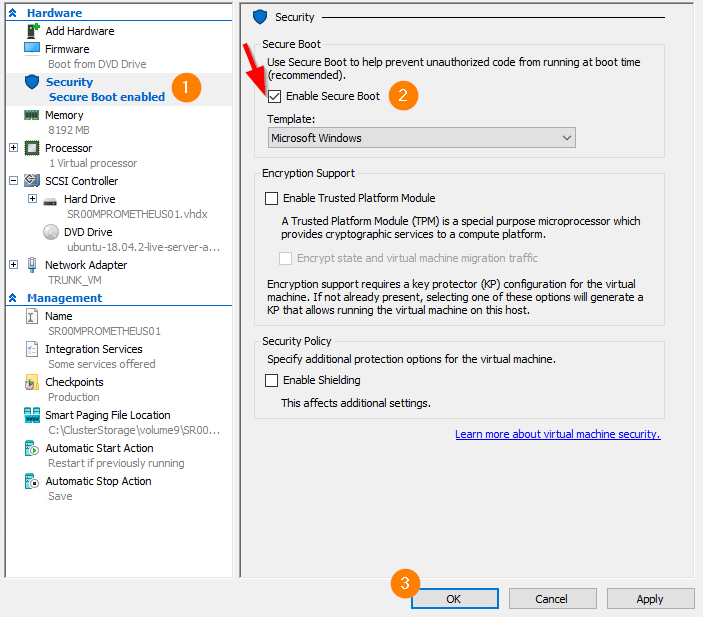
Task: Select Add Hardware in the tree
Action: click(80, 31)
